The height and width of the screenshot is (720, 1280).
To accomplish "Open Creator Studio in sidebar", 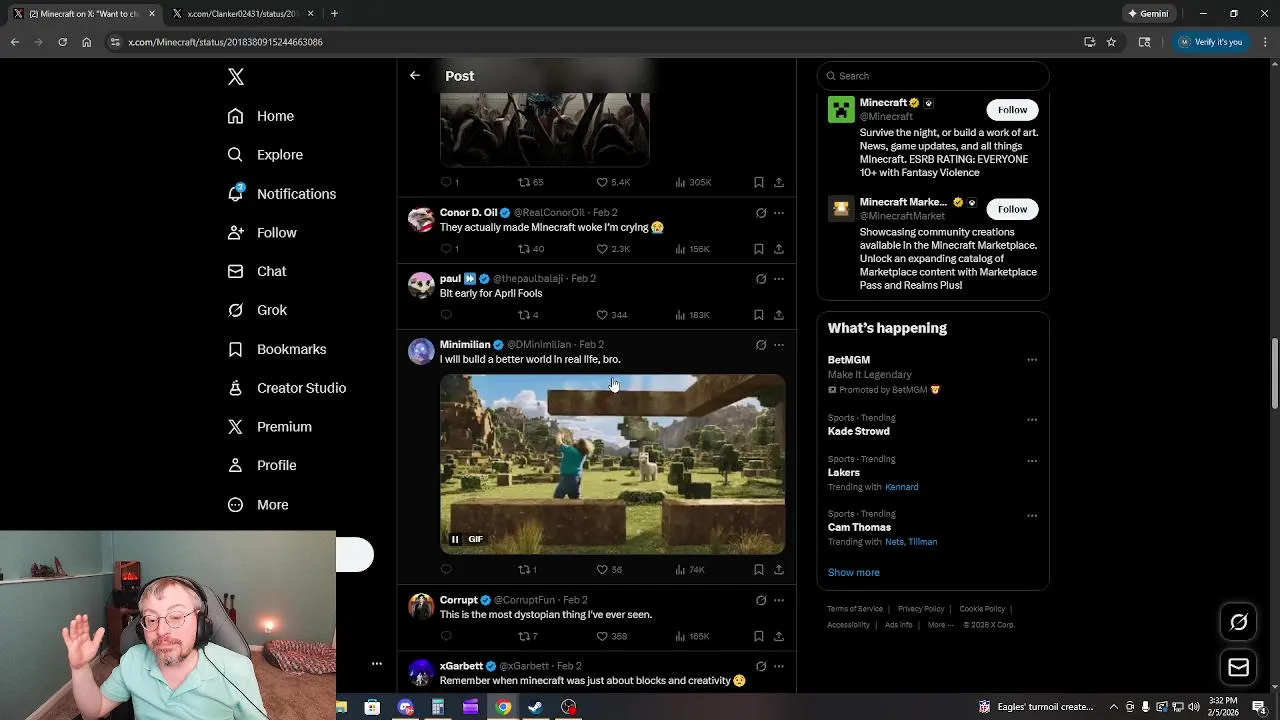I will (287, 388).
